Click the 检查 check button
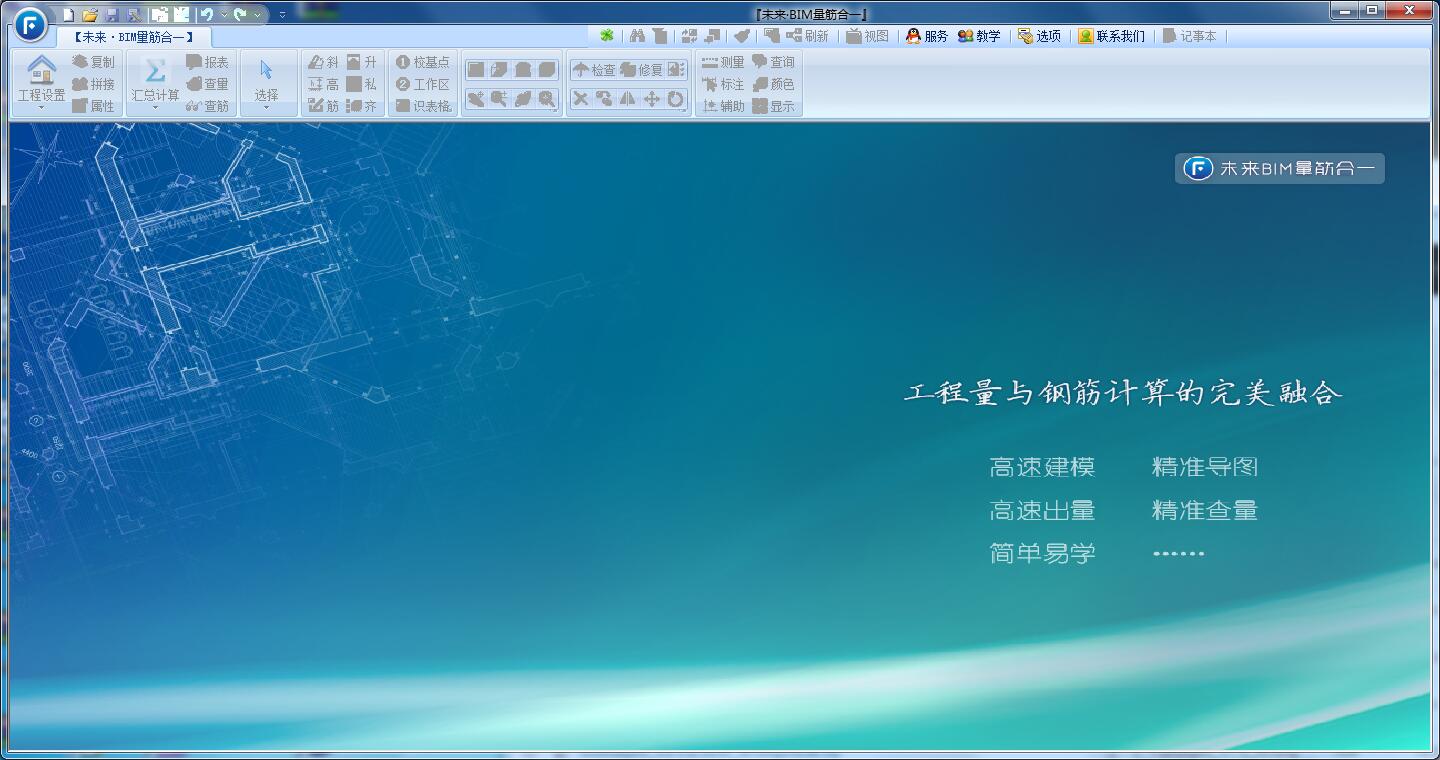The width and height of the screenshot is (1440, 760). (x=594, y=70)
